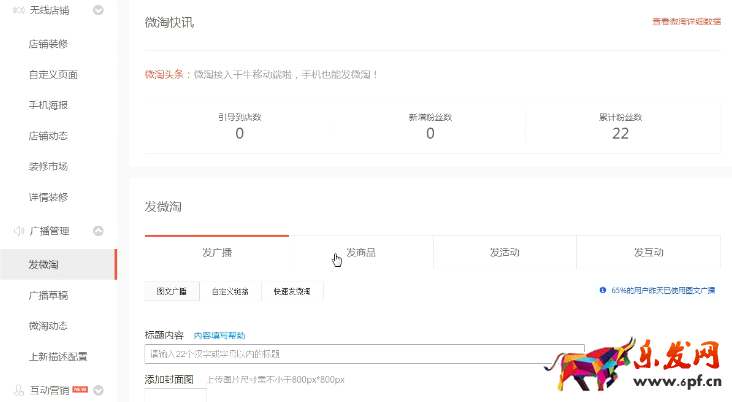Open 店铺装修 in the sidebar
Viewport: 732px width, 402px height.
(49, 44)
